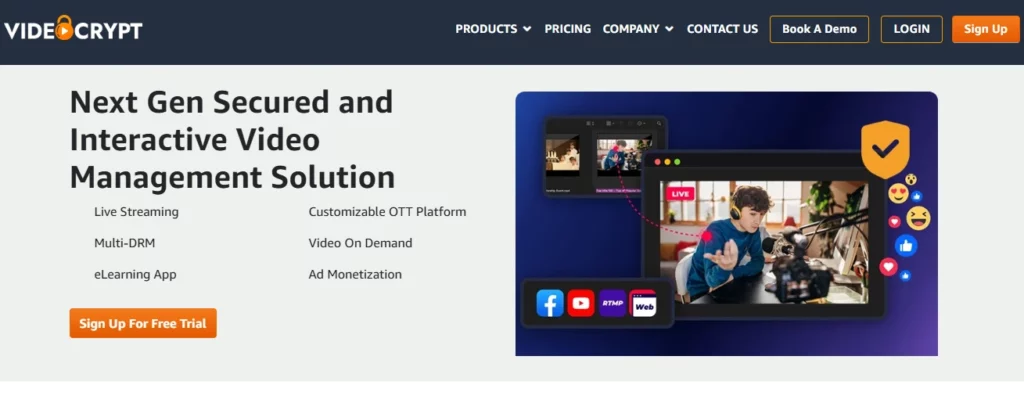
Task: Click the large blue thumbs-up reaction
Action: [x=906, y=246]
